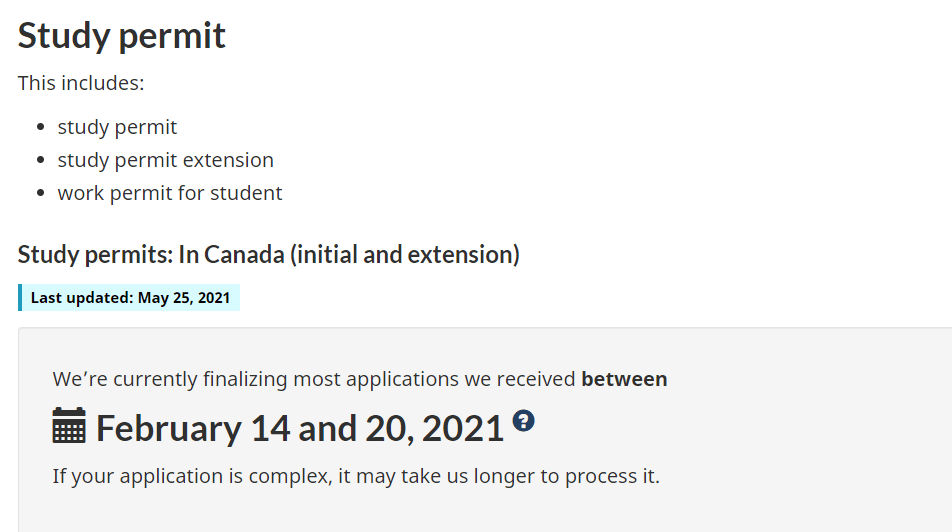
Task: Select 'study permit extension' list item text
Action: pyautogui.click(x=165, y=160)
